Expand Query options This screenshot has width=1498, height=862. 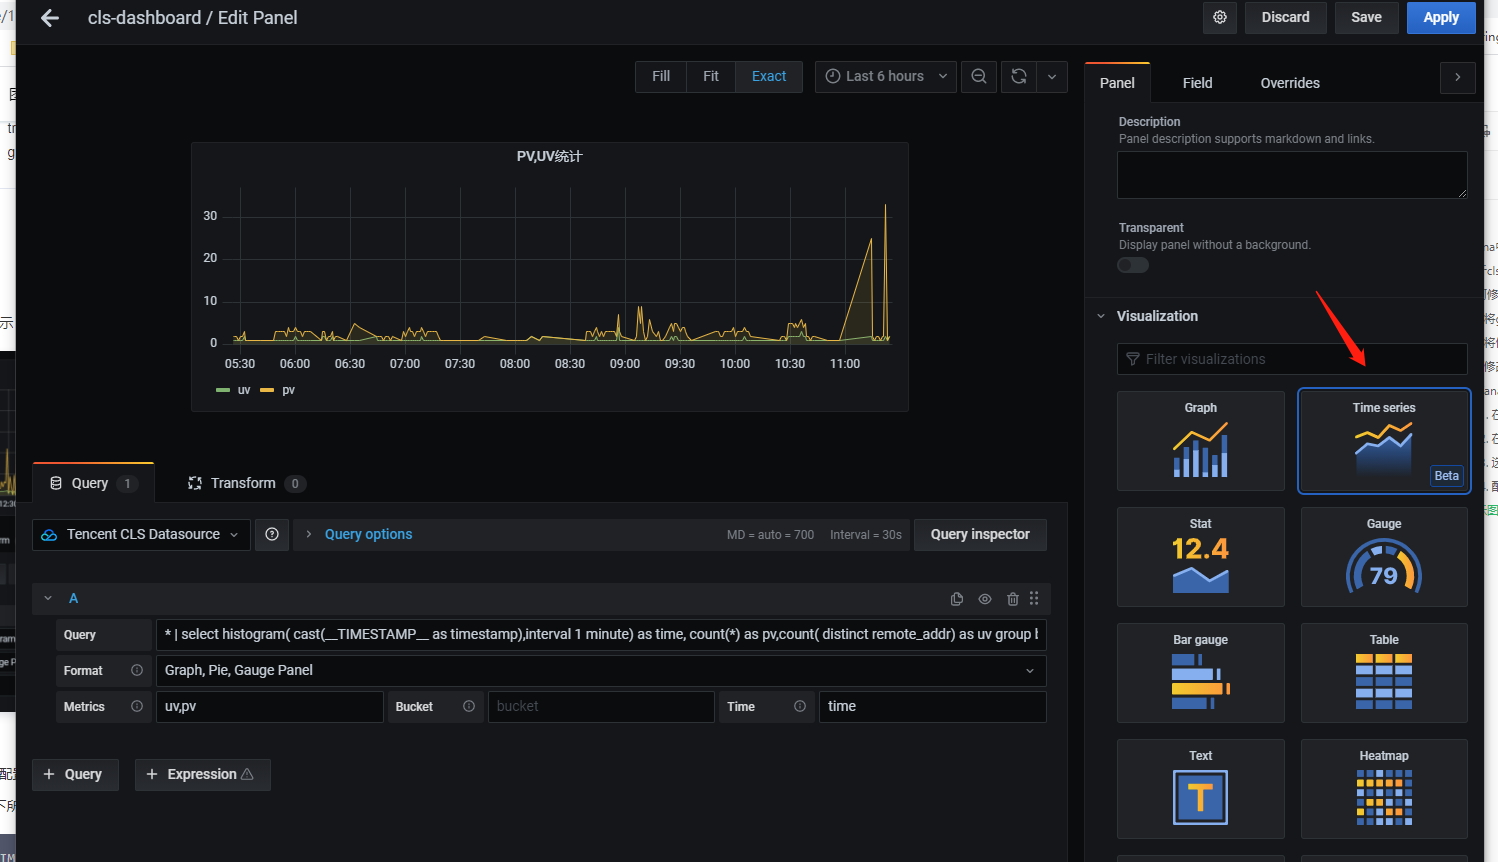pos(368,535)
